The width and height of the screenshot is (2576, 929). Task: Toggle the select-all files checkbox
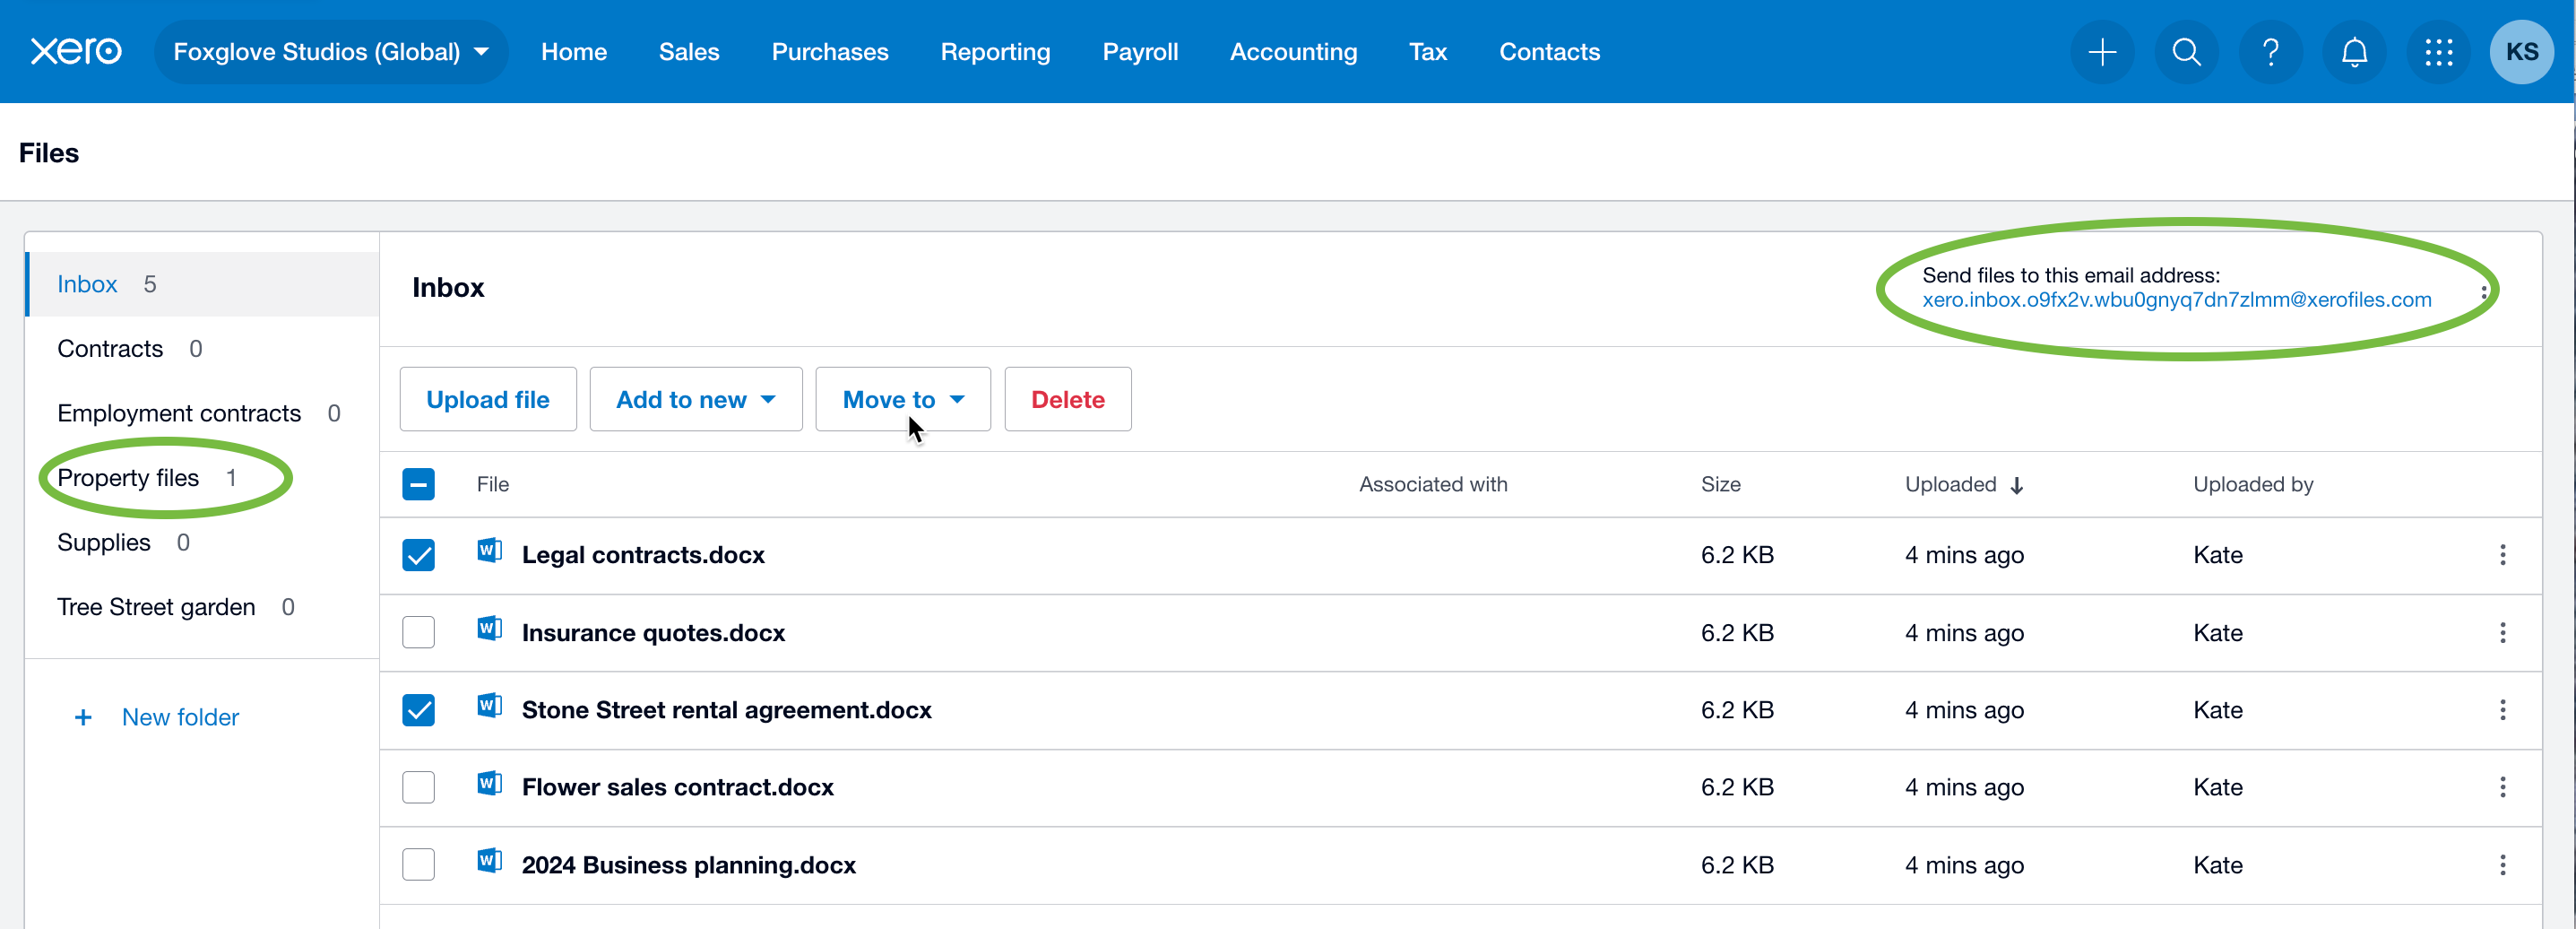tap(419, 484)
